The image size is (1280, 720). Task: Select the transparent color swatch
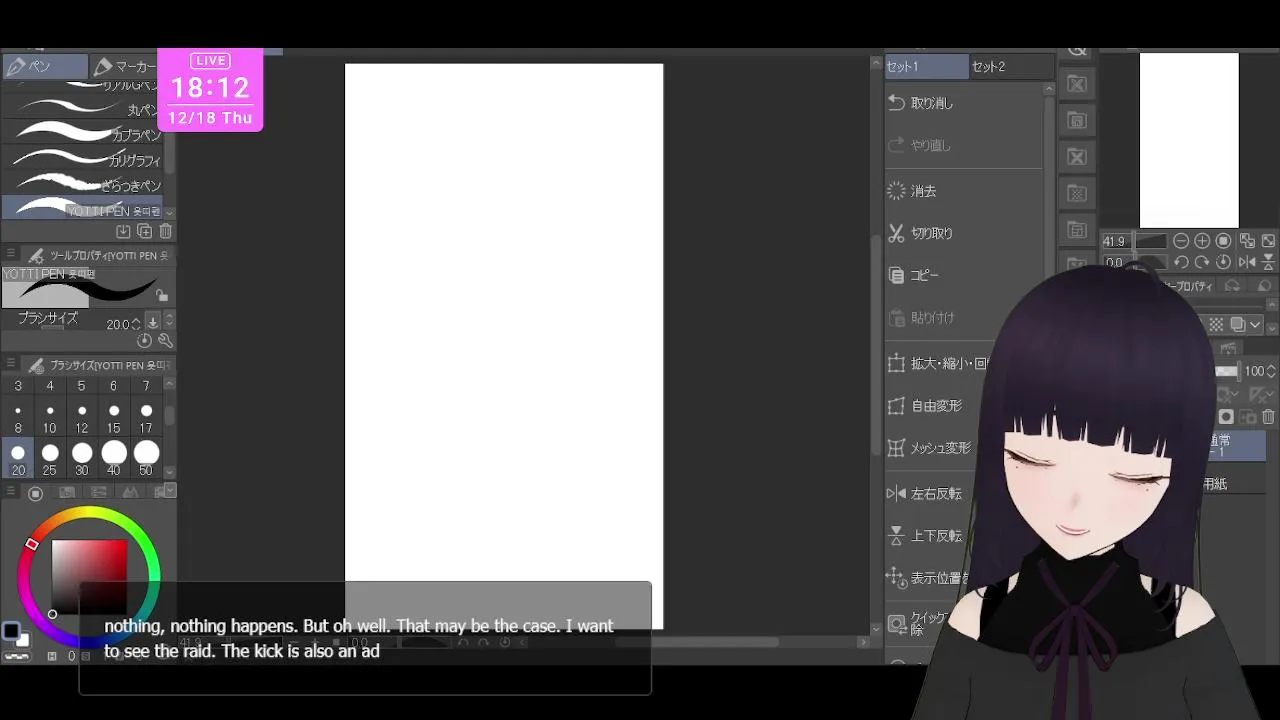(x=15, y=657)
